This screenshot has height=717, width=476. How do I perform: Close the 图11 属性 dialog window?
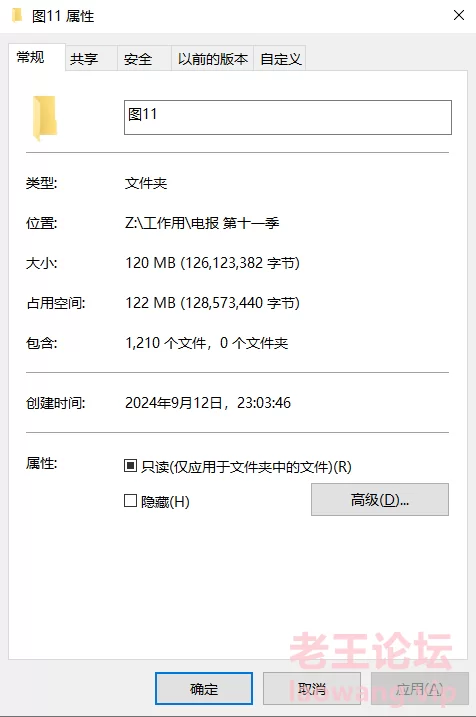(x=459, y=15)
